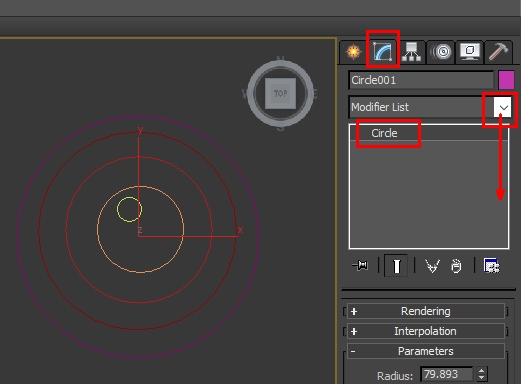Click the Circle001 object name field

421,80
